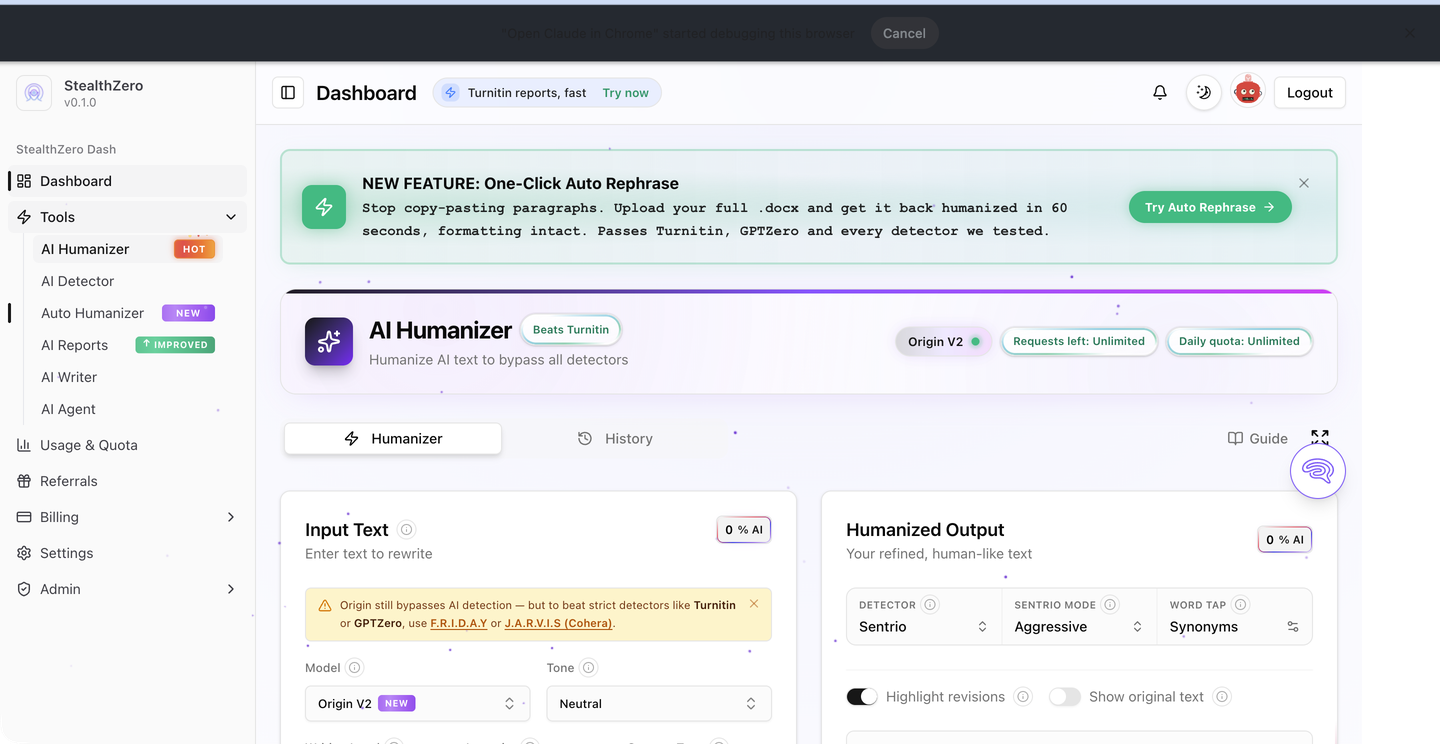This screenshot has width=1440, height=744.
Task: Open the Detector Sentrio dropdown
Action: click(924, 627)
